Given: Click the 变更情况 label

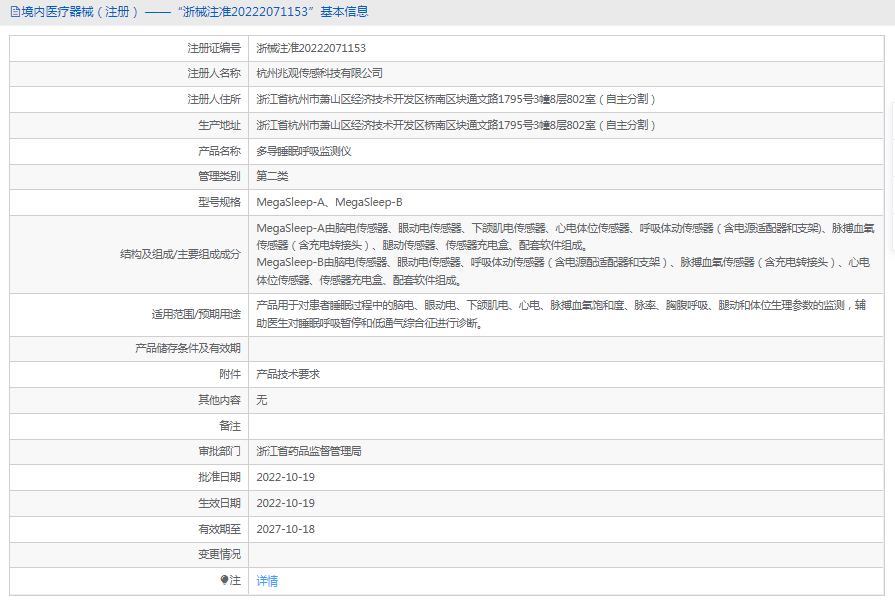Looking at the screenshot, I should click(219, 554).
